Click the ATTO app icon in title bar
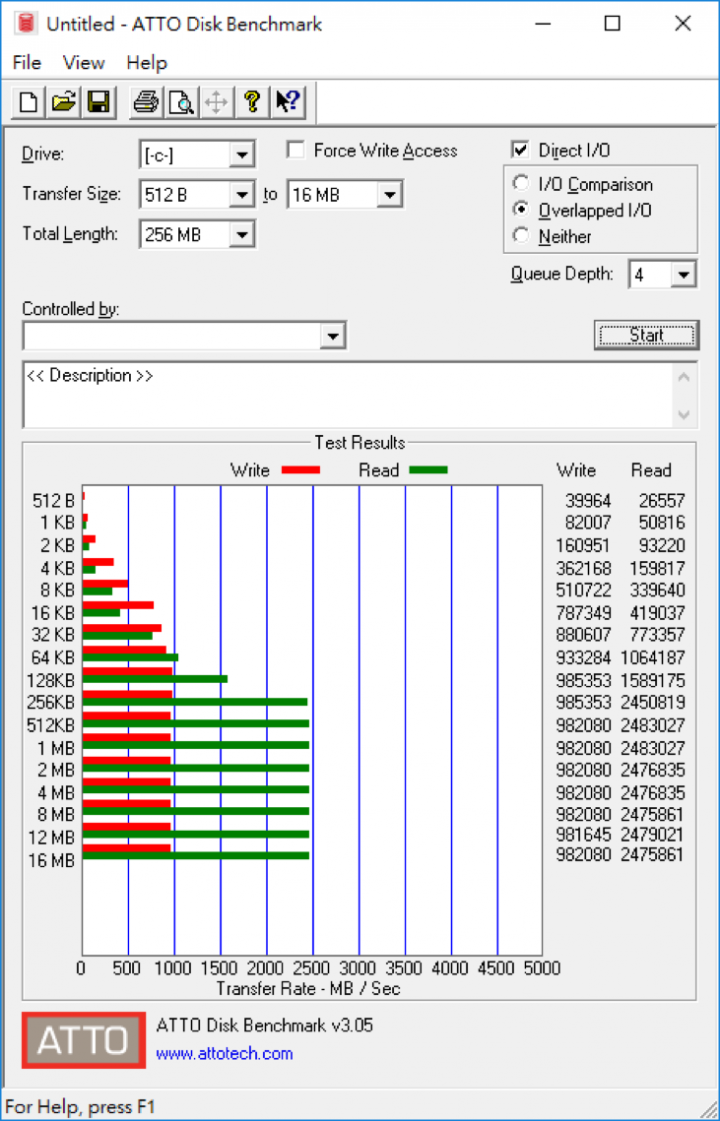 click(26, 24)
